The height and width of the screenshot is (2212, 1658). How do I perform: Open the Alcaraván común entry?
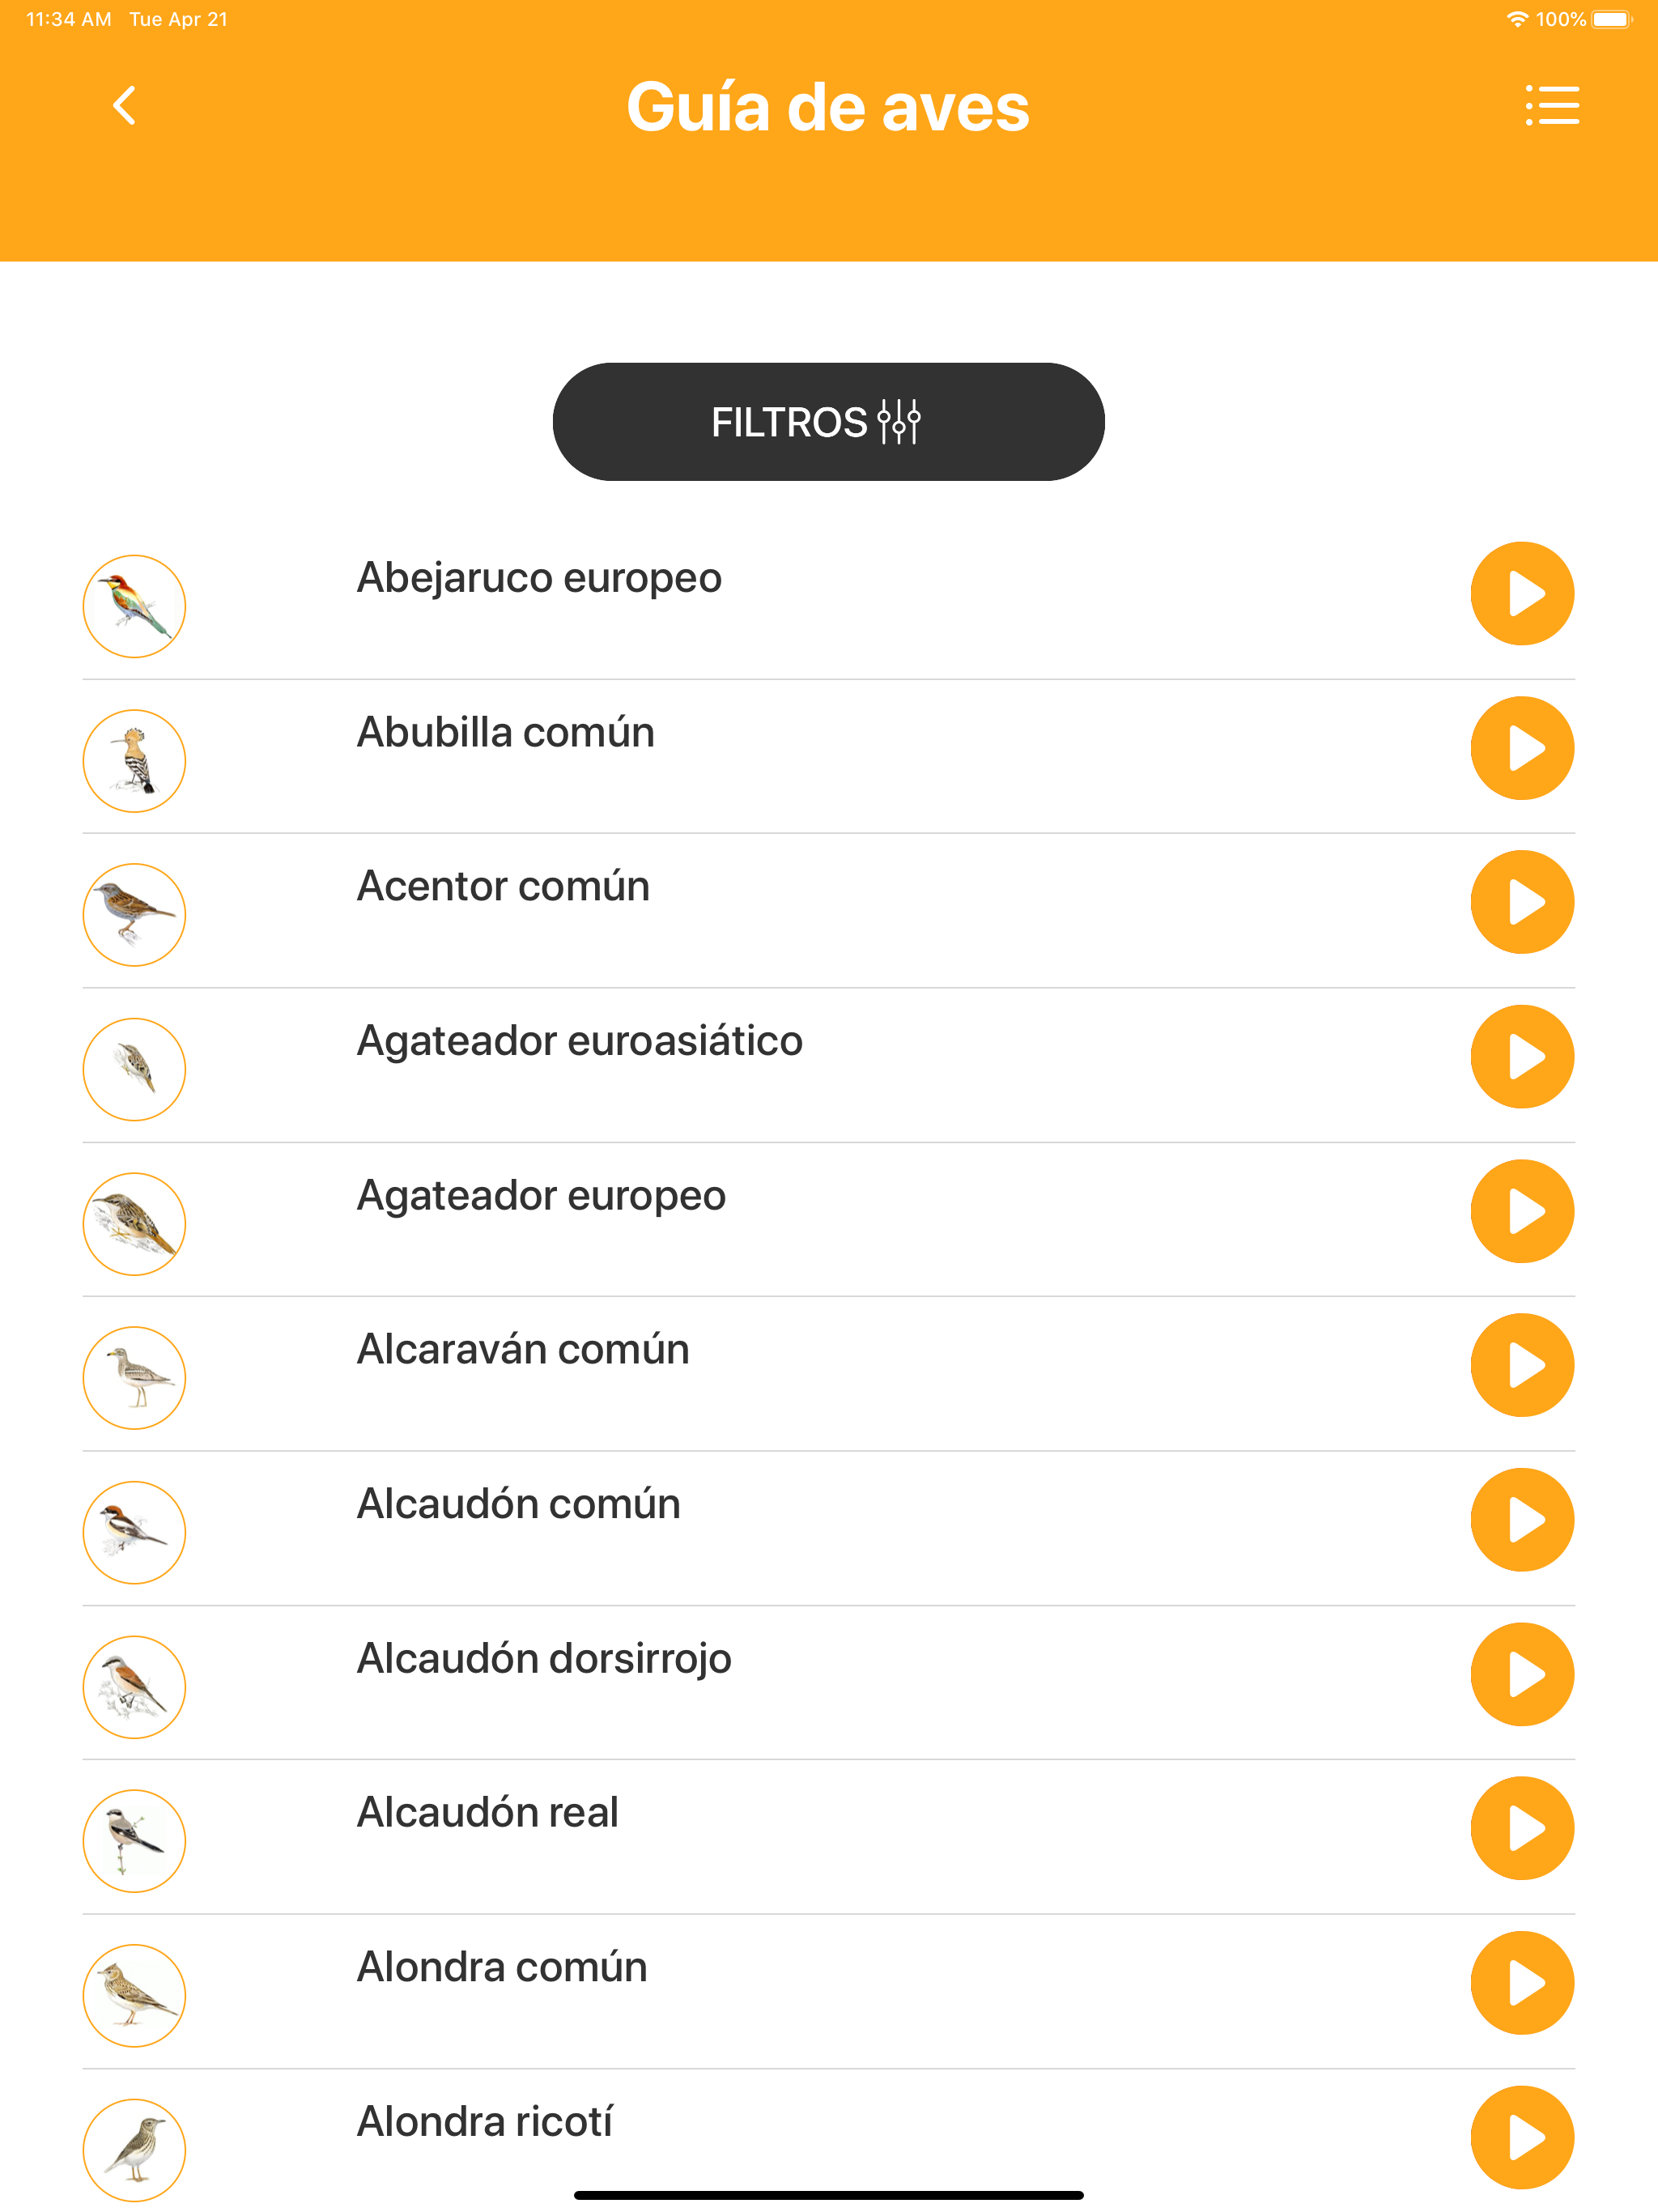click(828, 1374)
